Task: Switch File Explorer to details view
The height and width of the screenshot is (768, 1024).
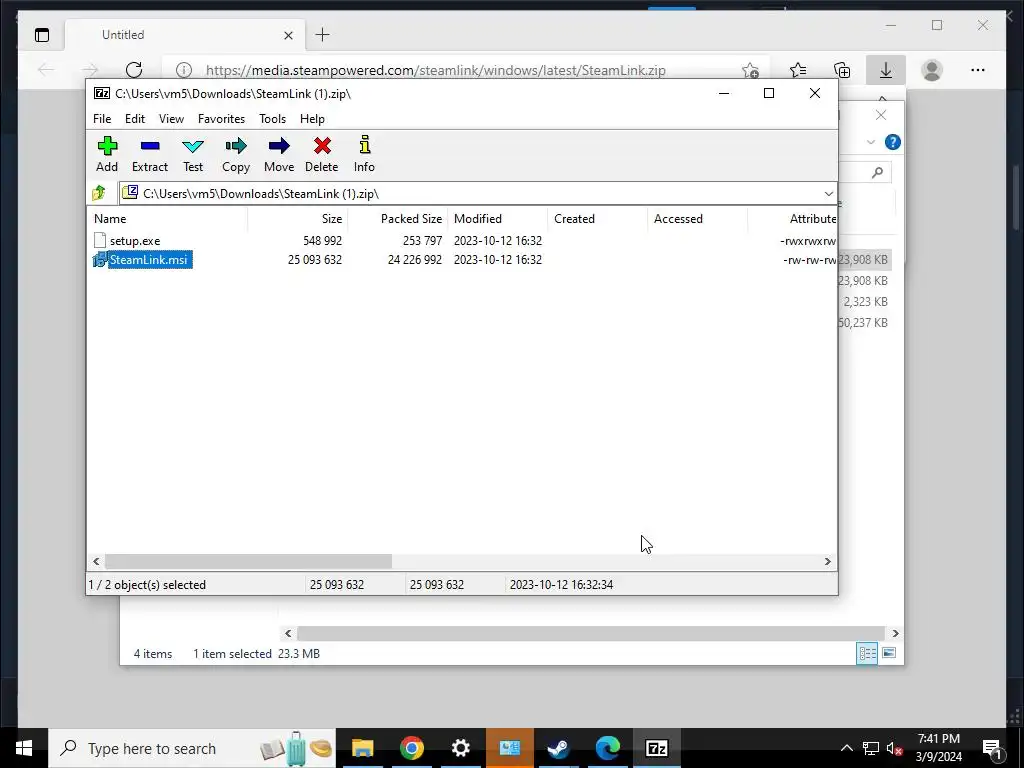Action: click(867, 653)
